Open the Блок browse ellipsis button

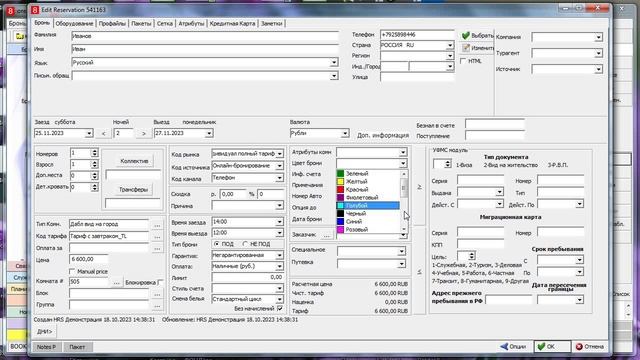tap(157, 294)
